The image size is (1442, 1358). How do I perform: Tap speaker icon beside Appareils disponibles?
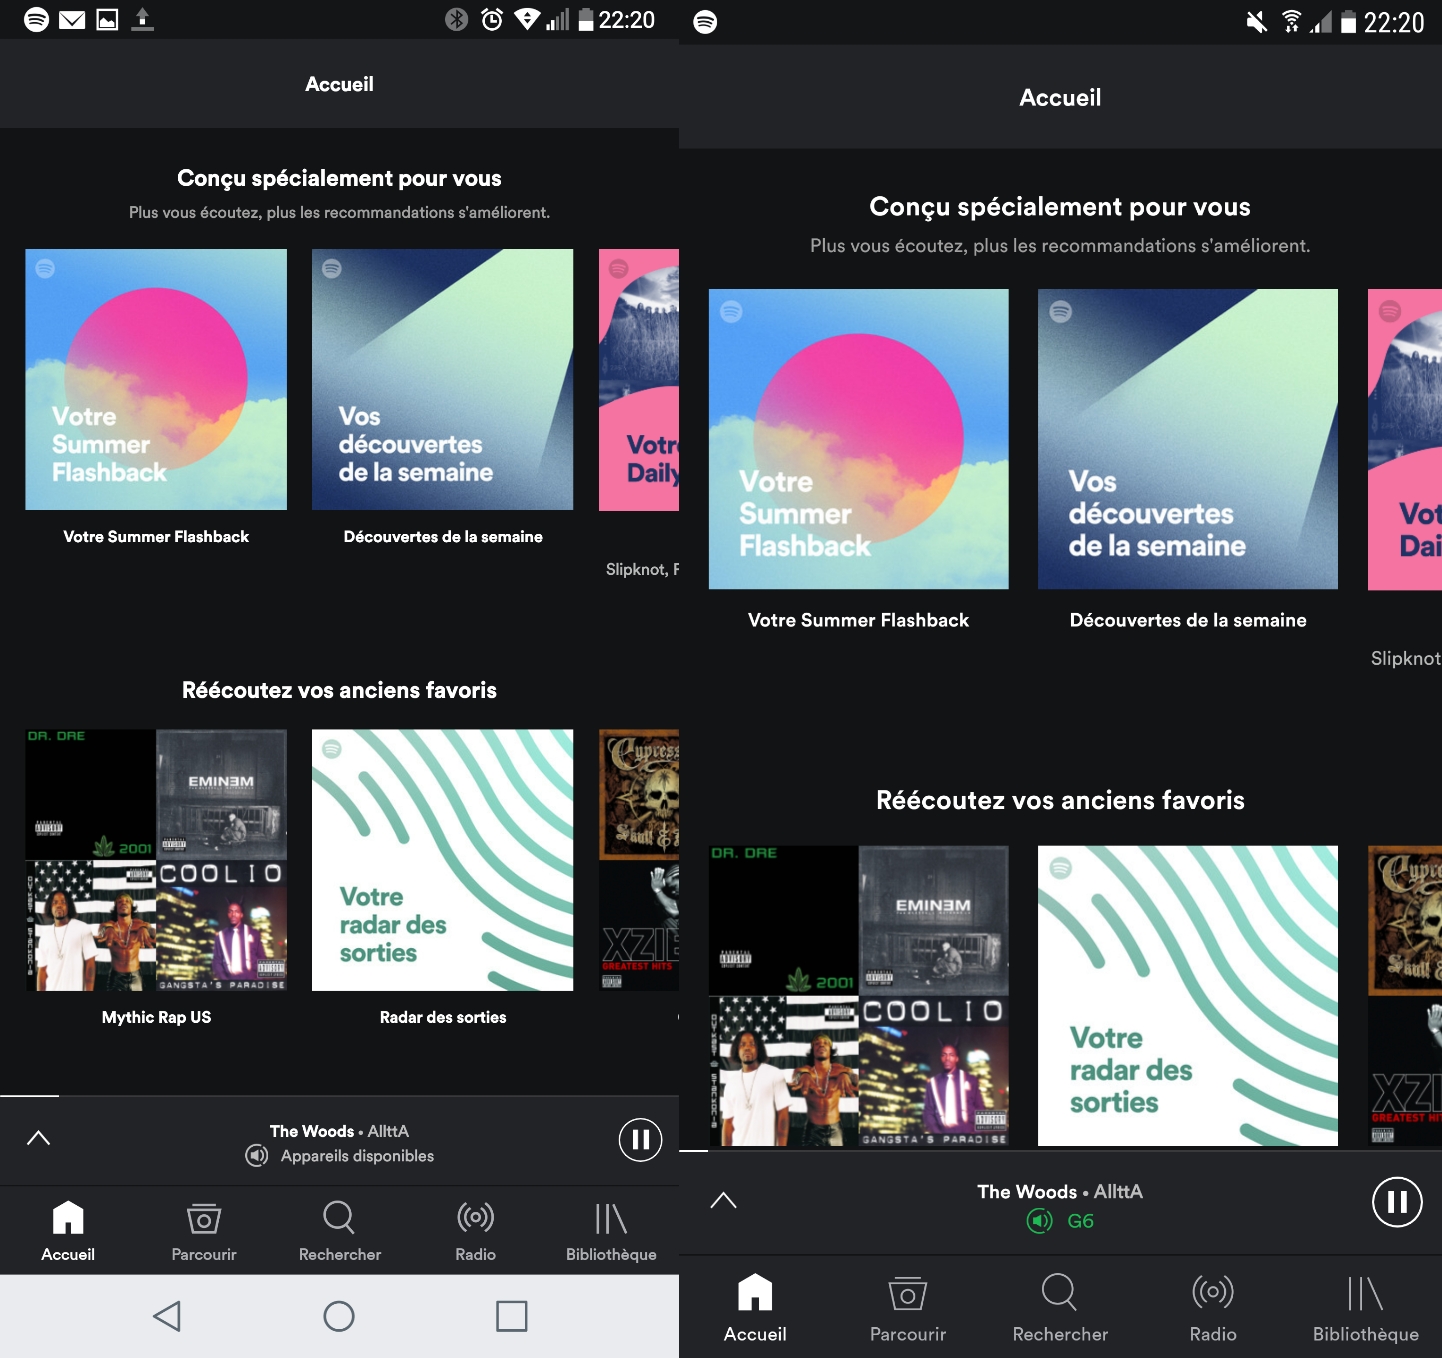point(257,1156)
